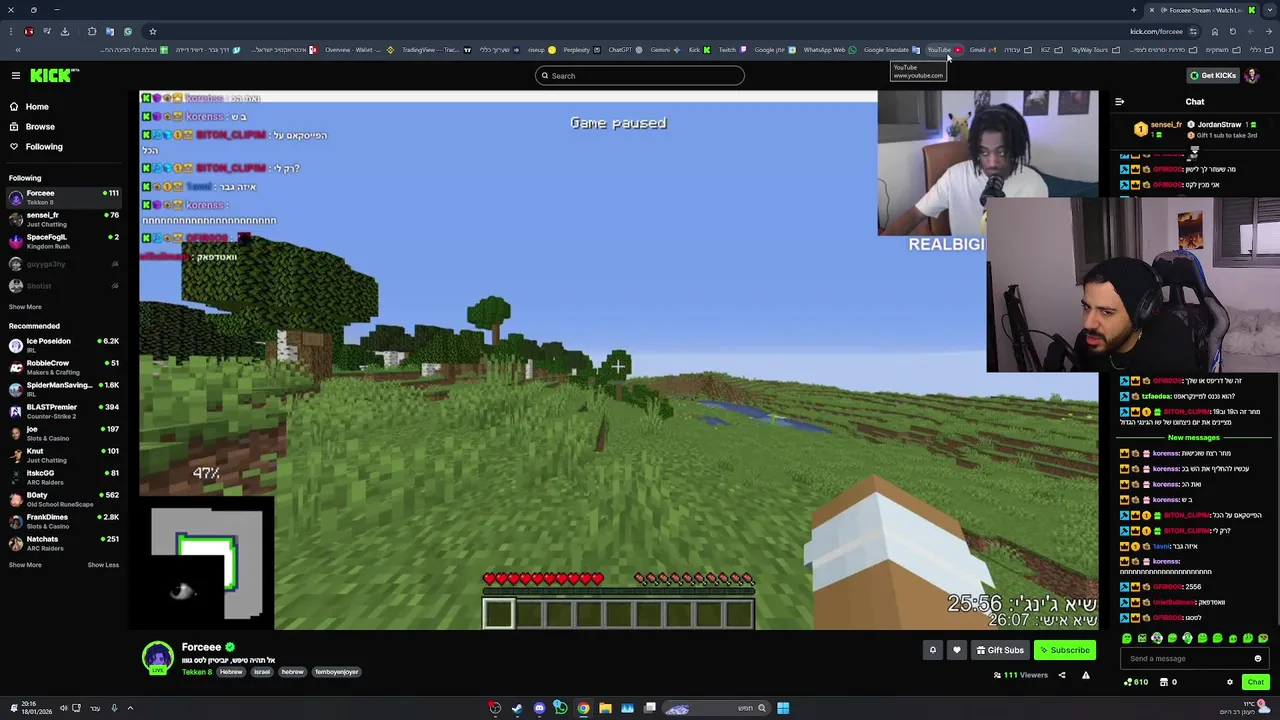Open the Kick hamburger menu

point(16,75)
